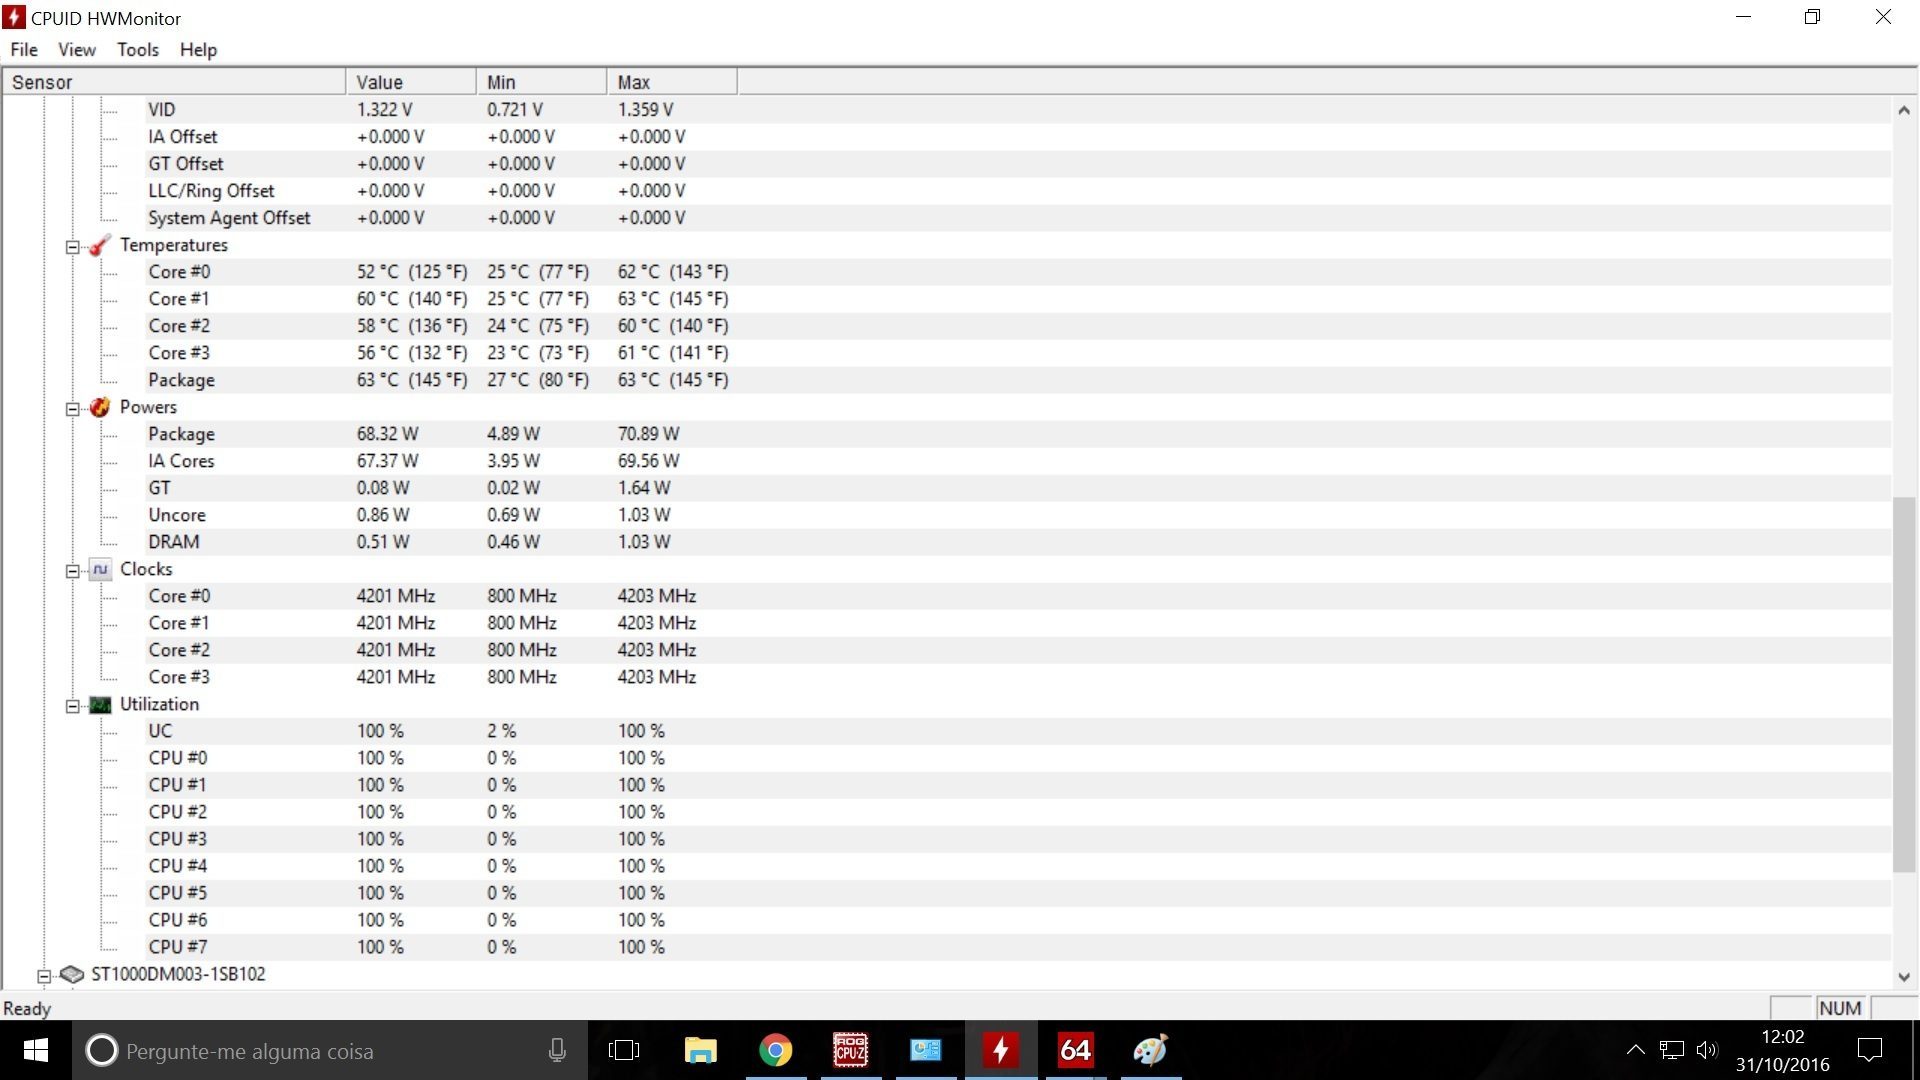The width and height of the screenshot is (1920, 1080).
Task: Open the Windows Start menu
Action: (x=36, y=1050)
